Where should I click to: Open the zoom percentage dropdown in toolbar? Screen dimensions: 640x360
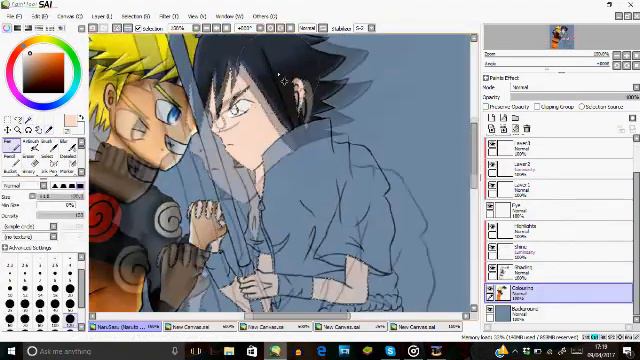[x=196, y=28]
